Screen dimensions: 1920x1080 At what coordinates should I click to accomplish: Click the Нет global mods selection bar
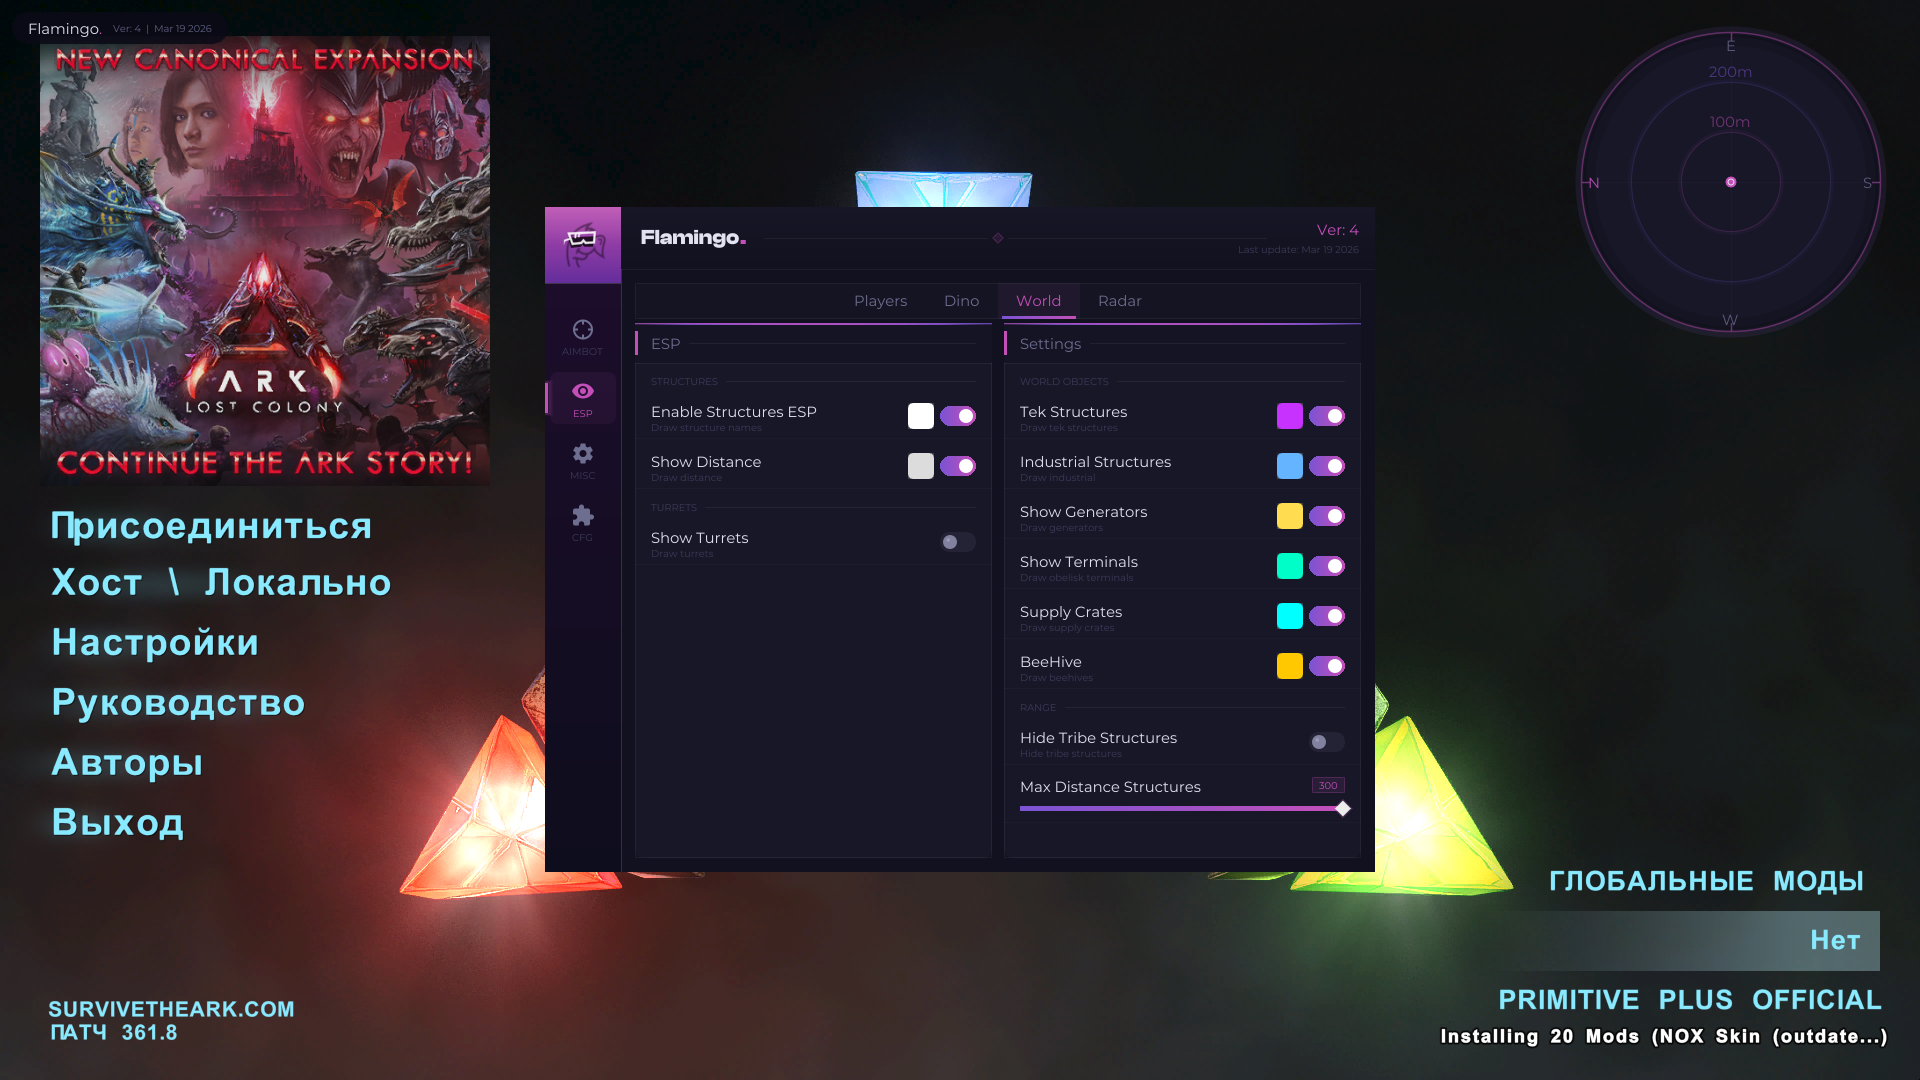click(x=1695, y=941)
